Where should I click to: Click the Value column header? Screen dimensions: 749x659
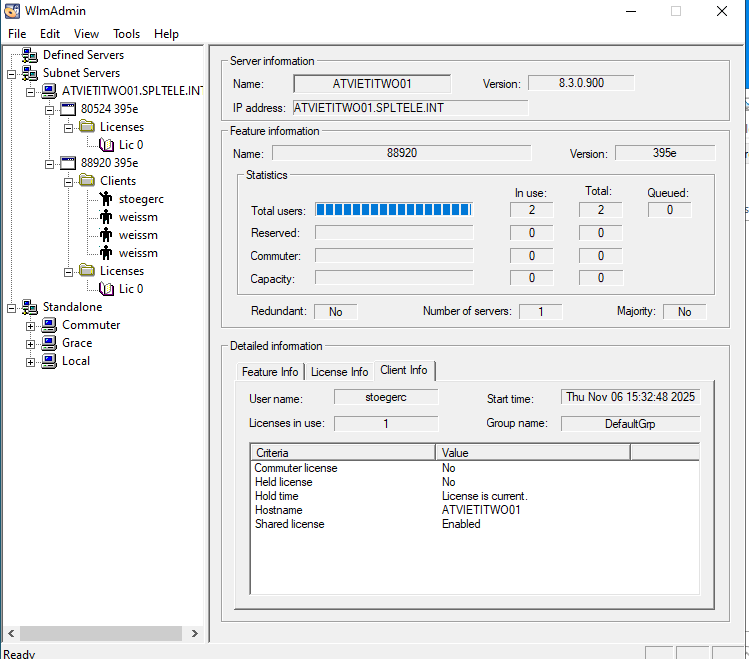(x=533, y=452)
